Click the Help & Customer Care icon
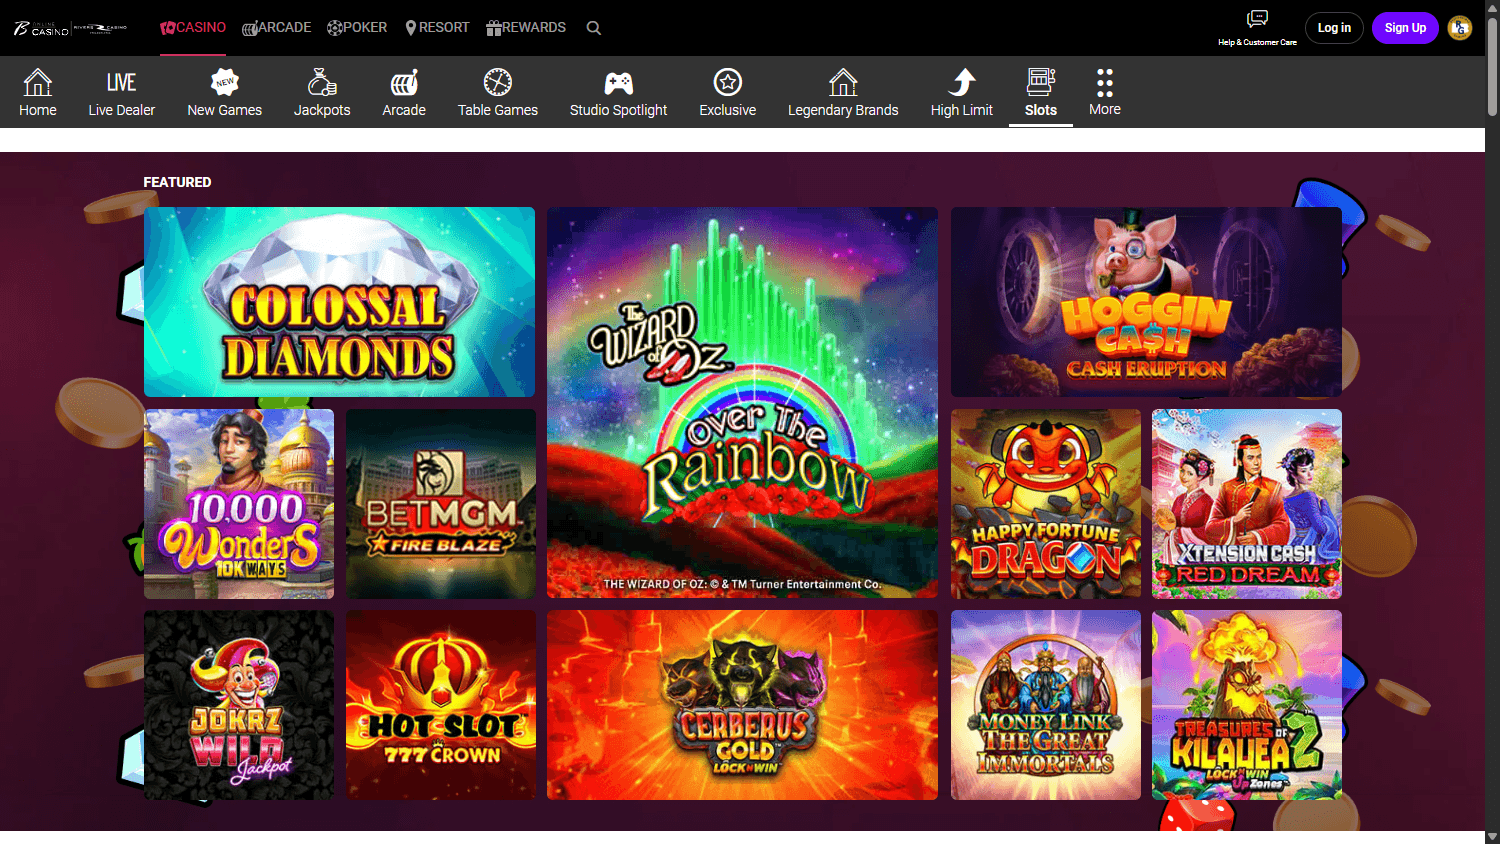The height and width of the screenshot is (844, 1500). pyautogui.click(x=1255, y=20)
